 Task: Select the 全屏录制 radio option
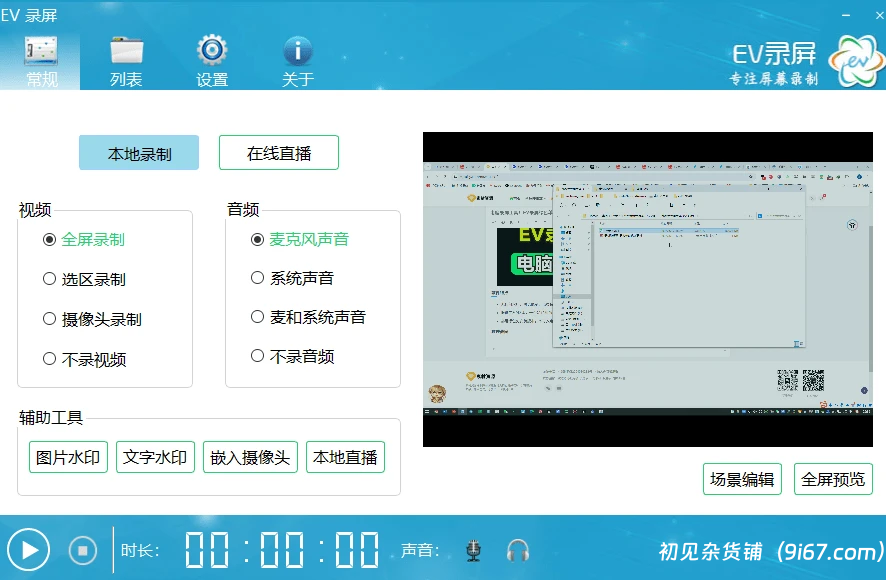(x=84, y=240)
